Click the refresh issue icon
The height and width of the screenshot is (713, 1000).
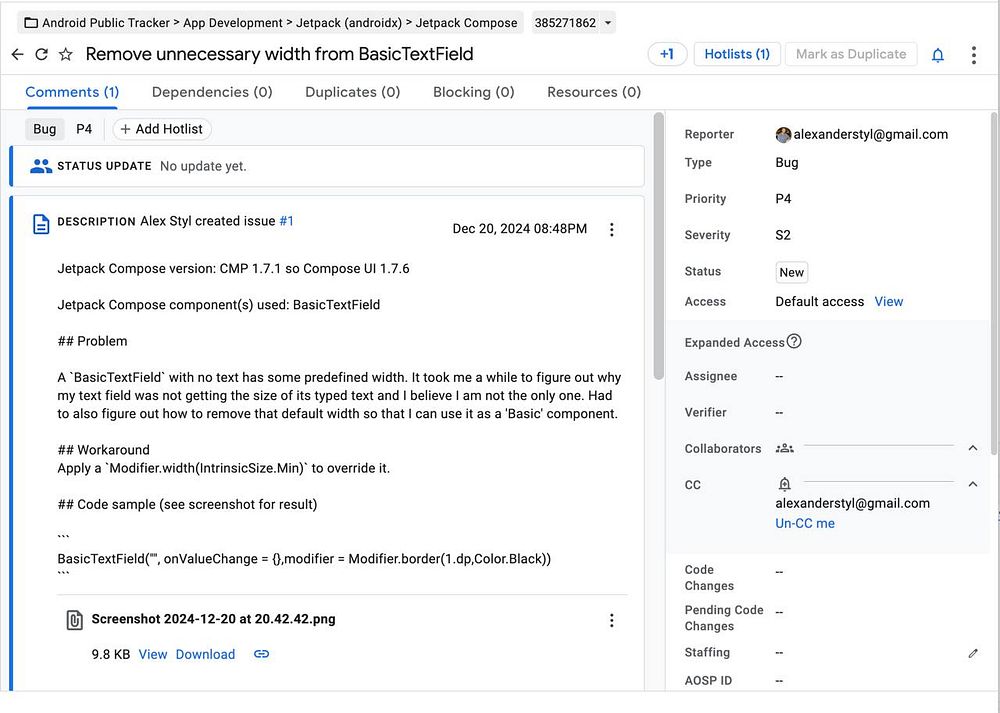[x=41, y=54]
